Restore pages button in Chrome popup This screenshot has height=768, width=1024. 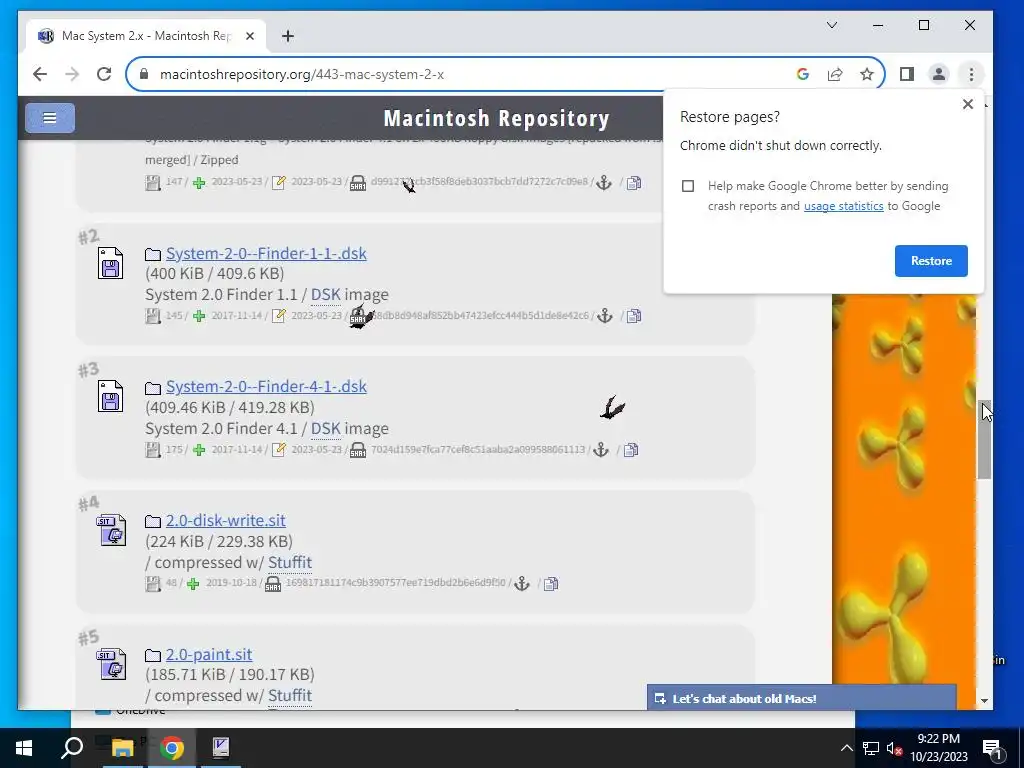pyautogui.click(x=931, y=261)
